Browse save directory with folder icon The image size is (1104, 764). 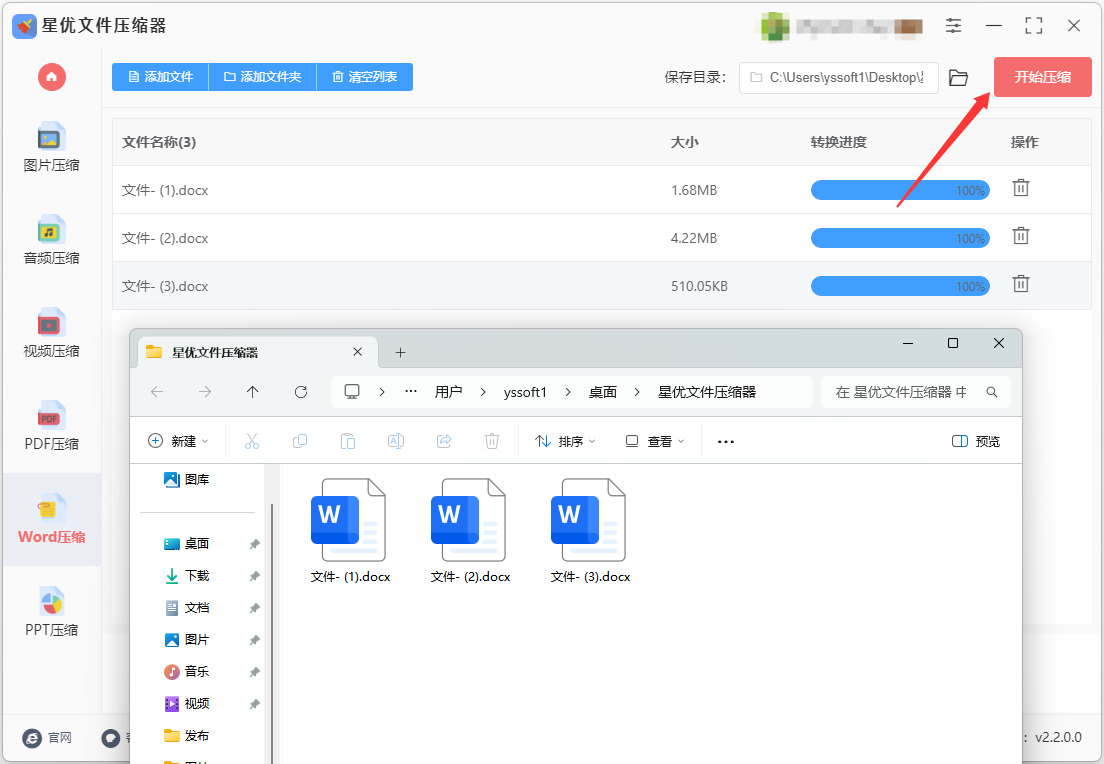pyautogui.click(x=958, y=77)
